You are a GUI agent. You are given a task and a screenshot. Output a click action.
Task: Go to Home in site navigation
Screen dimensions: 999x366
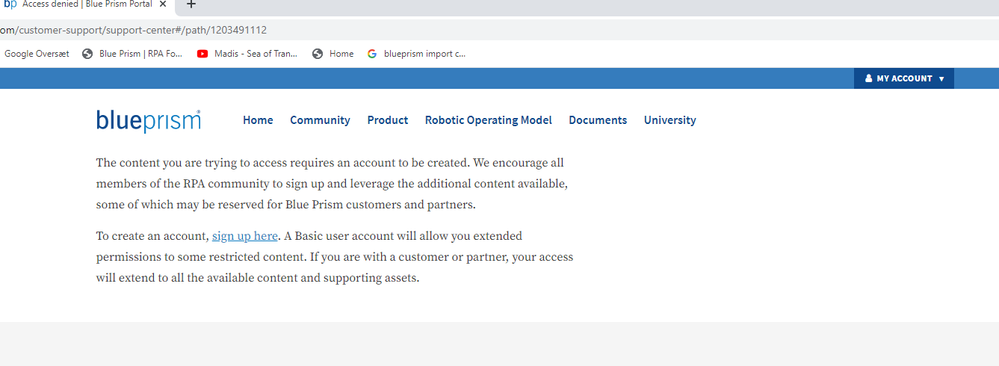tap(258, 120)
